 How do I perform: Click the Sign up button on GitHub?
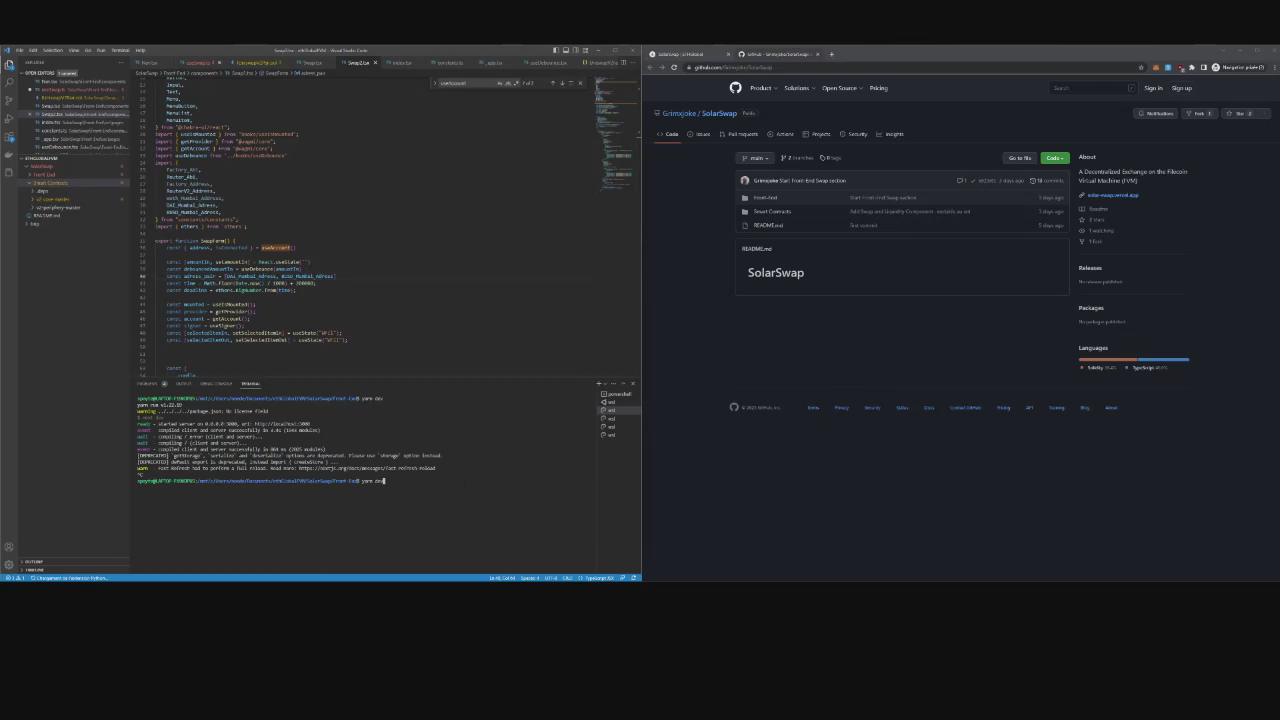coord(1181,88)
